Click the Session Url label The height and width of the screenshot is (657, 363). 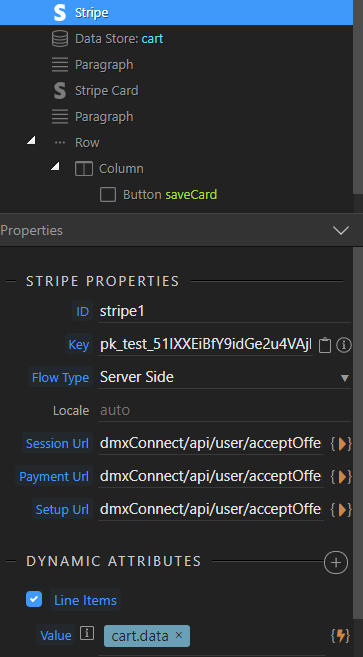pyautogui.click(x=57, y=443)
